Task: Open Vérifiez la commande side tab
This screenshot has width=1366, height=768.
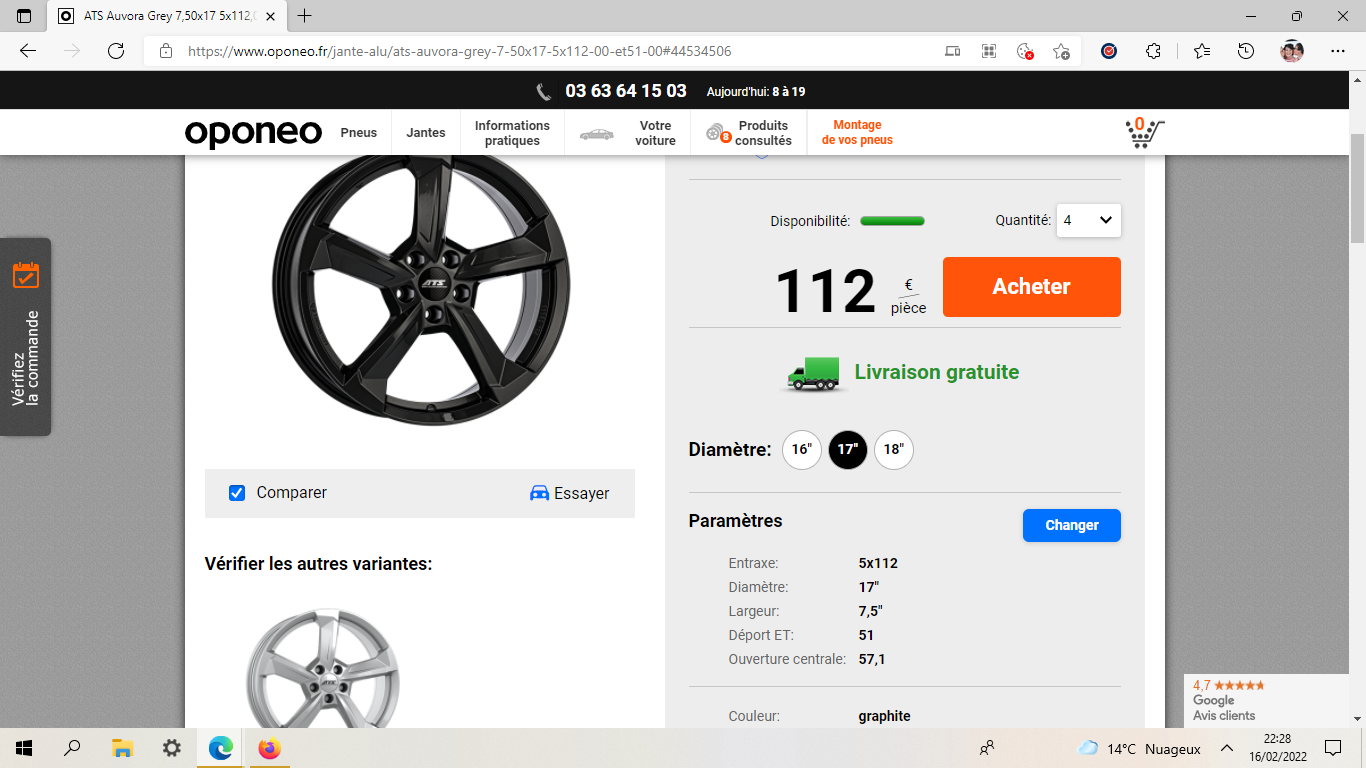Action: click(x=25, y=337)
